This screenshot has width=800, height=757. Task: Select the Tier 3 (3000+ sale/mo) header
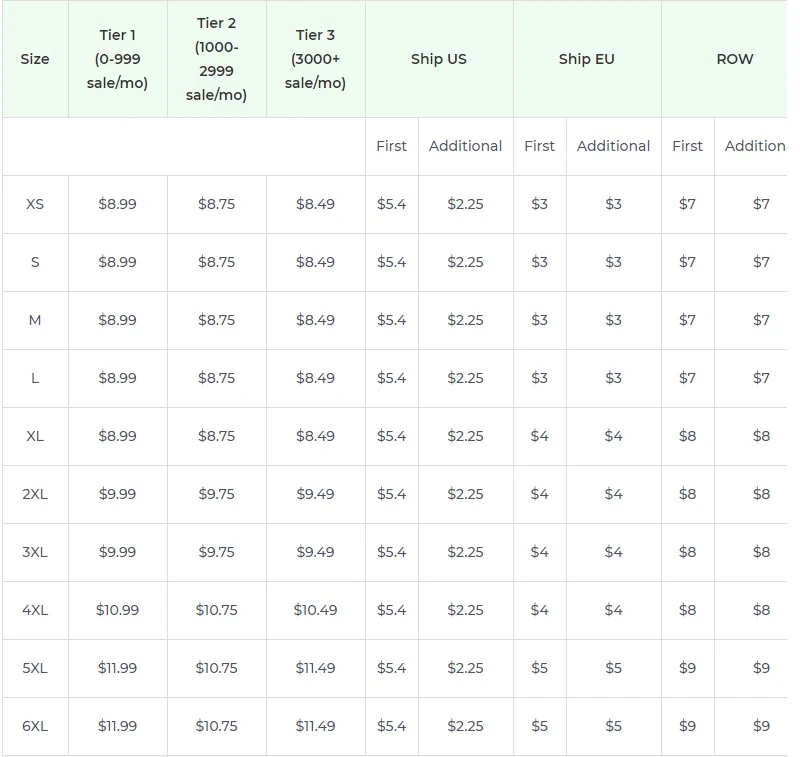pyautogui.click(x=317, y=59)
